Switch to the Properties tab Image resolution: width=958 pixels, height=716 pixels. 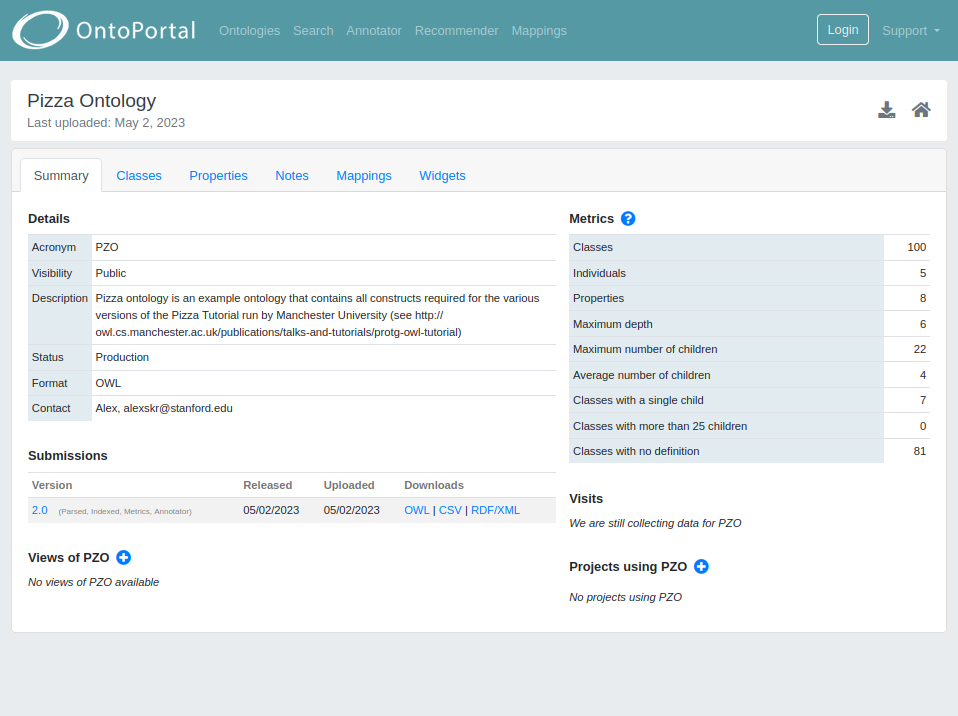[x=218, y=176]
